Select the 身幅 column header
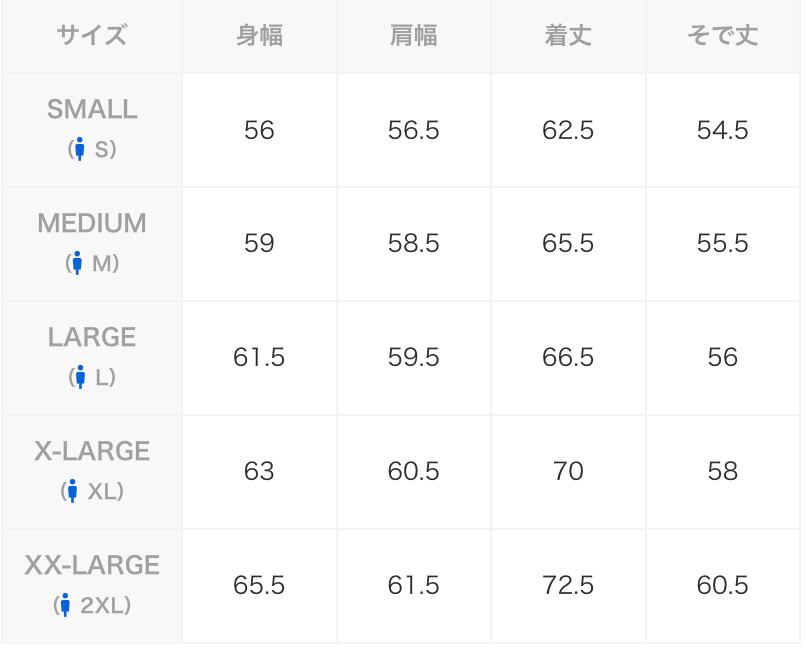The width and height of the screenshot is (806, 658). (259, 37)
